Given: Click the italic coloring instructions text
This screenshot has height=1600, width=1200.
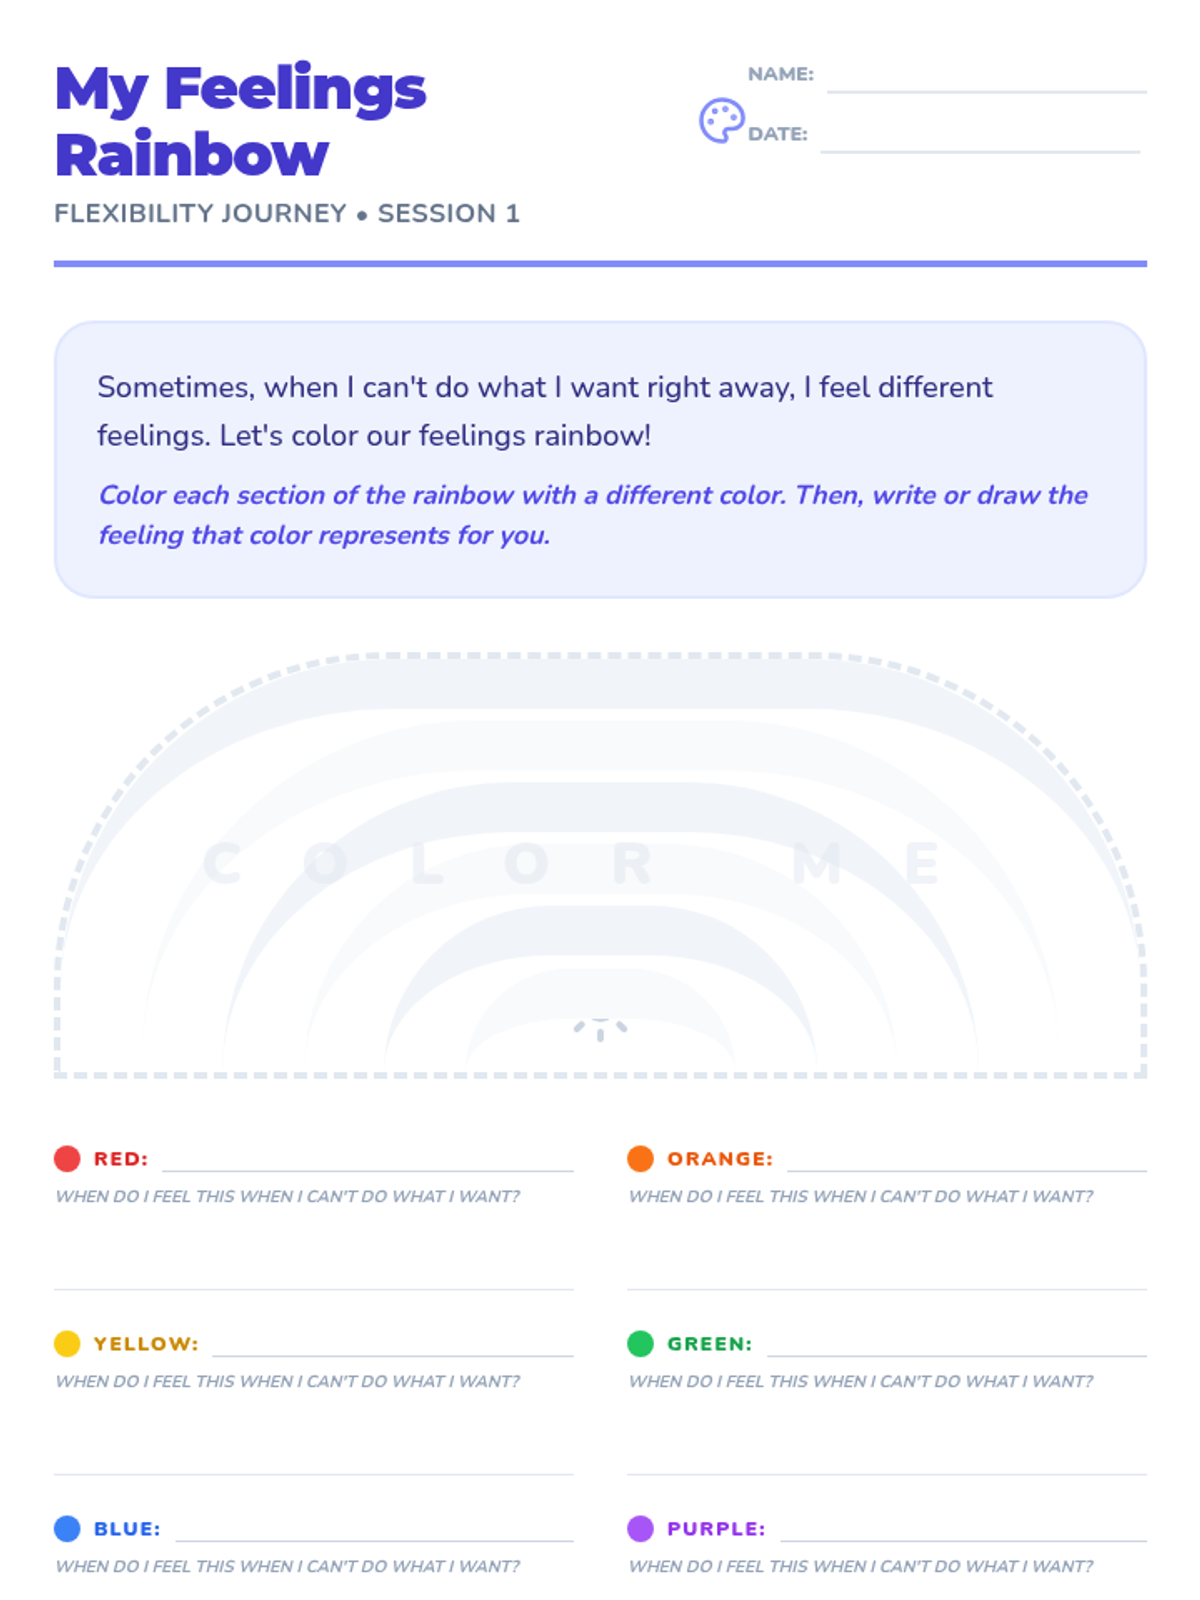Looking at the screenshot, I should (x=592, y=515).
